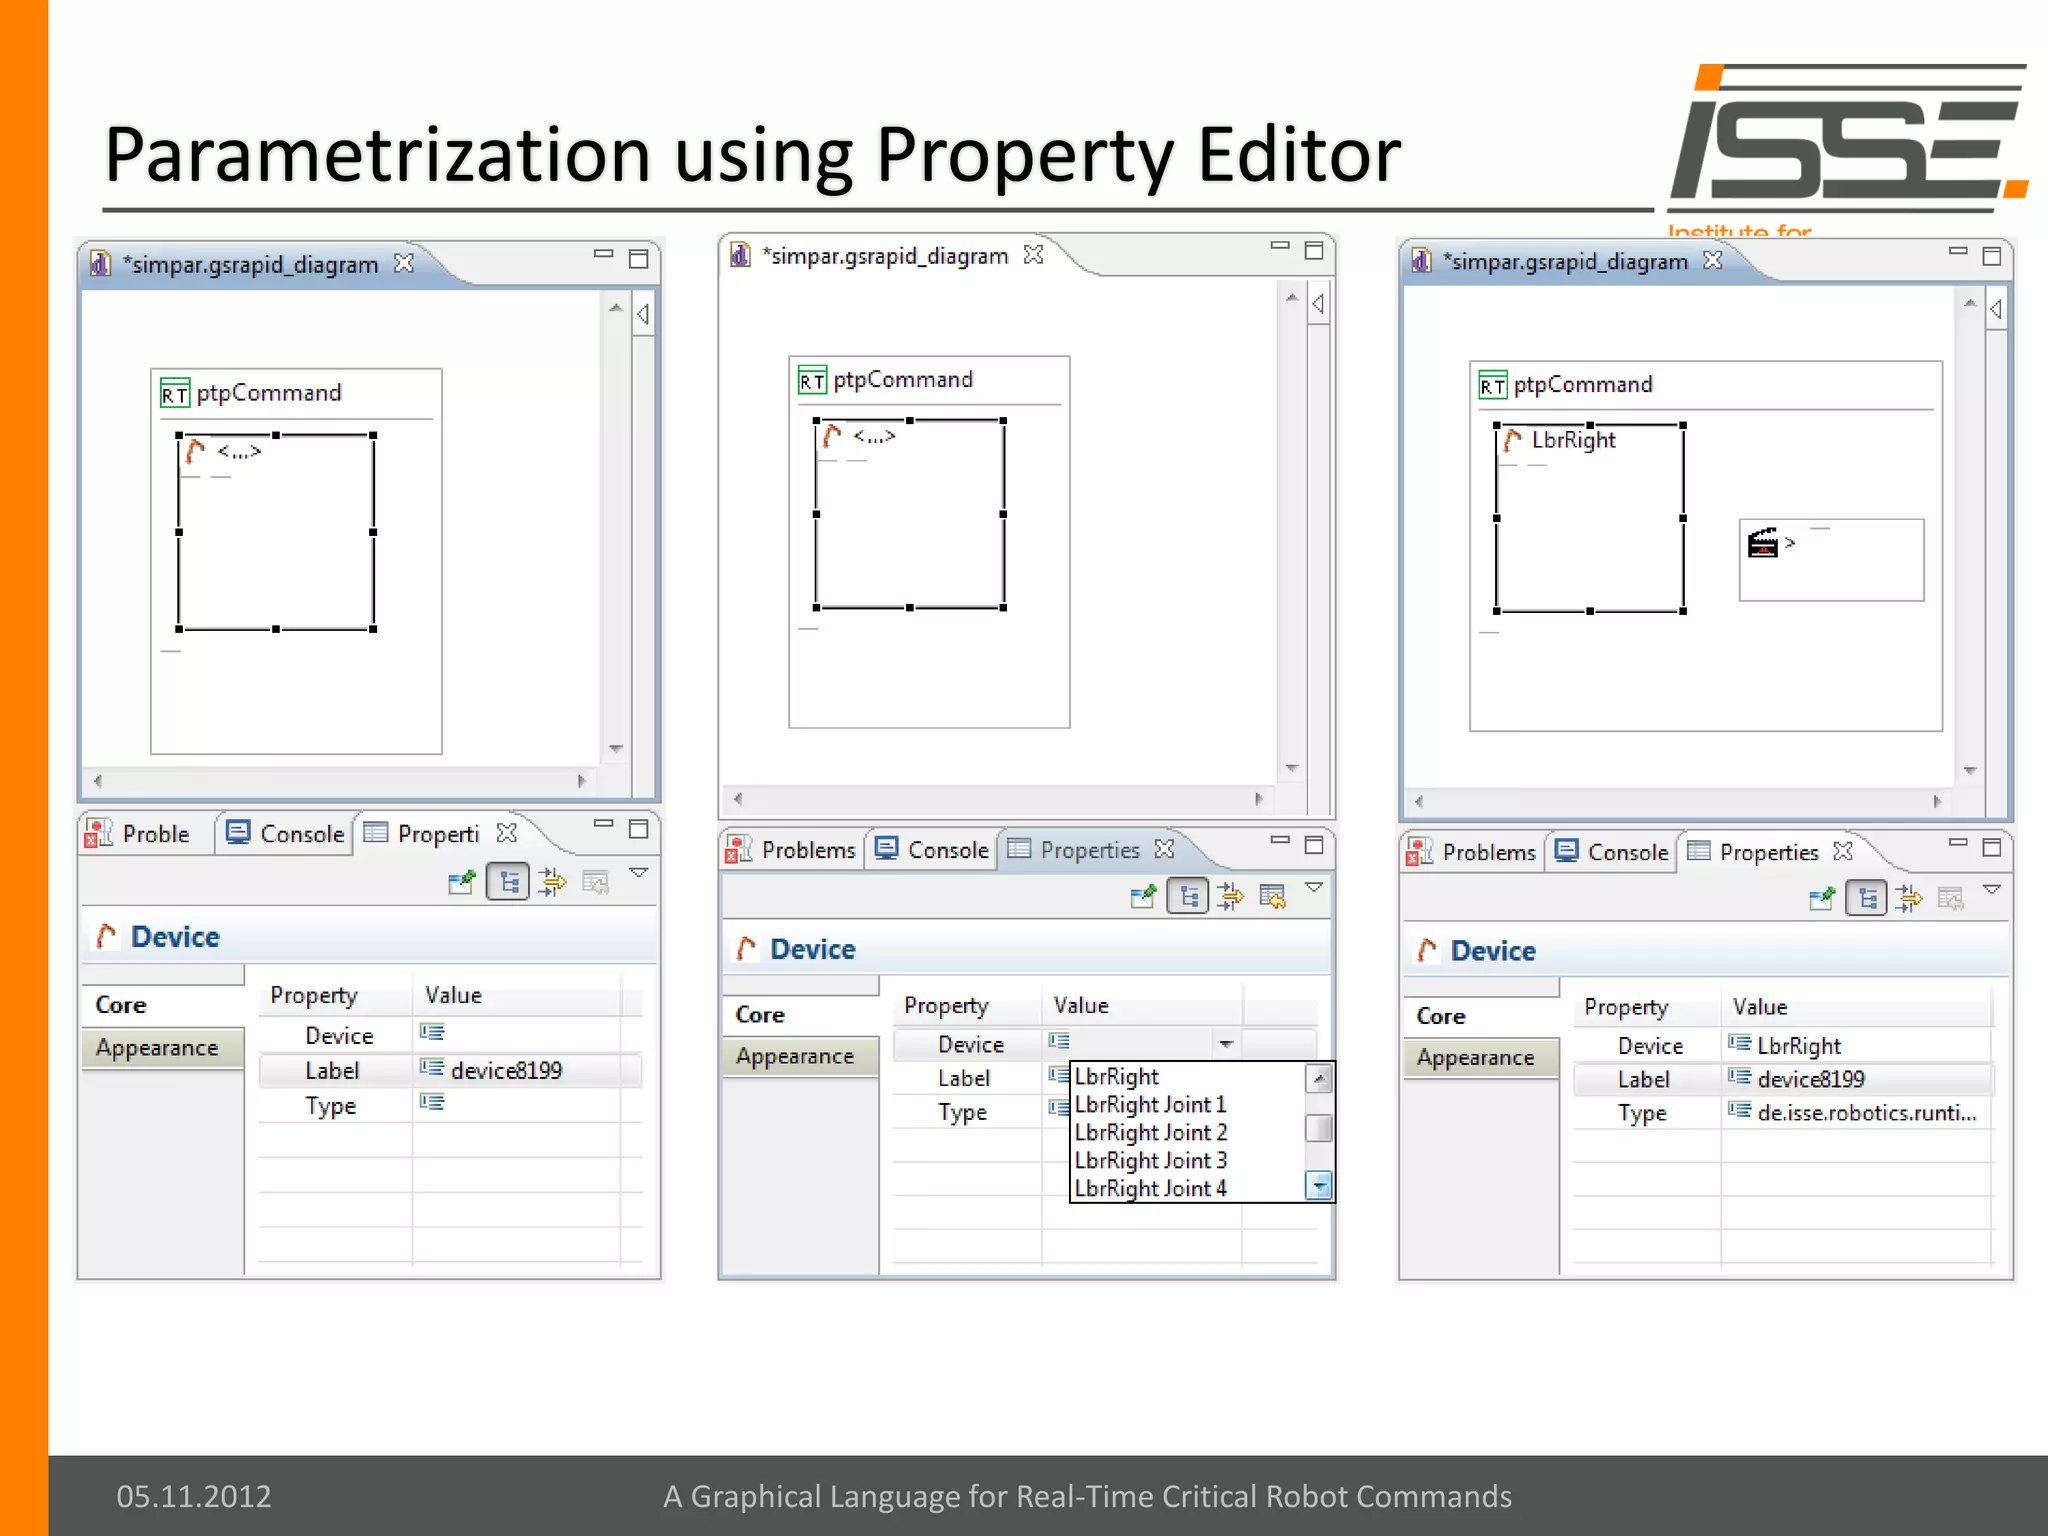Click ptpCommand RT icon in right diagram
2048x1536 pixels.
point(1492,385)
